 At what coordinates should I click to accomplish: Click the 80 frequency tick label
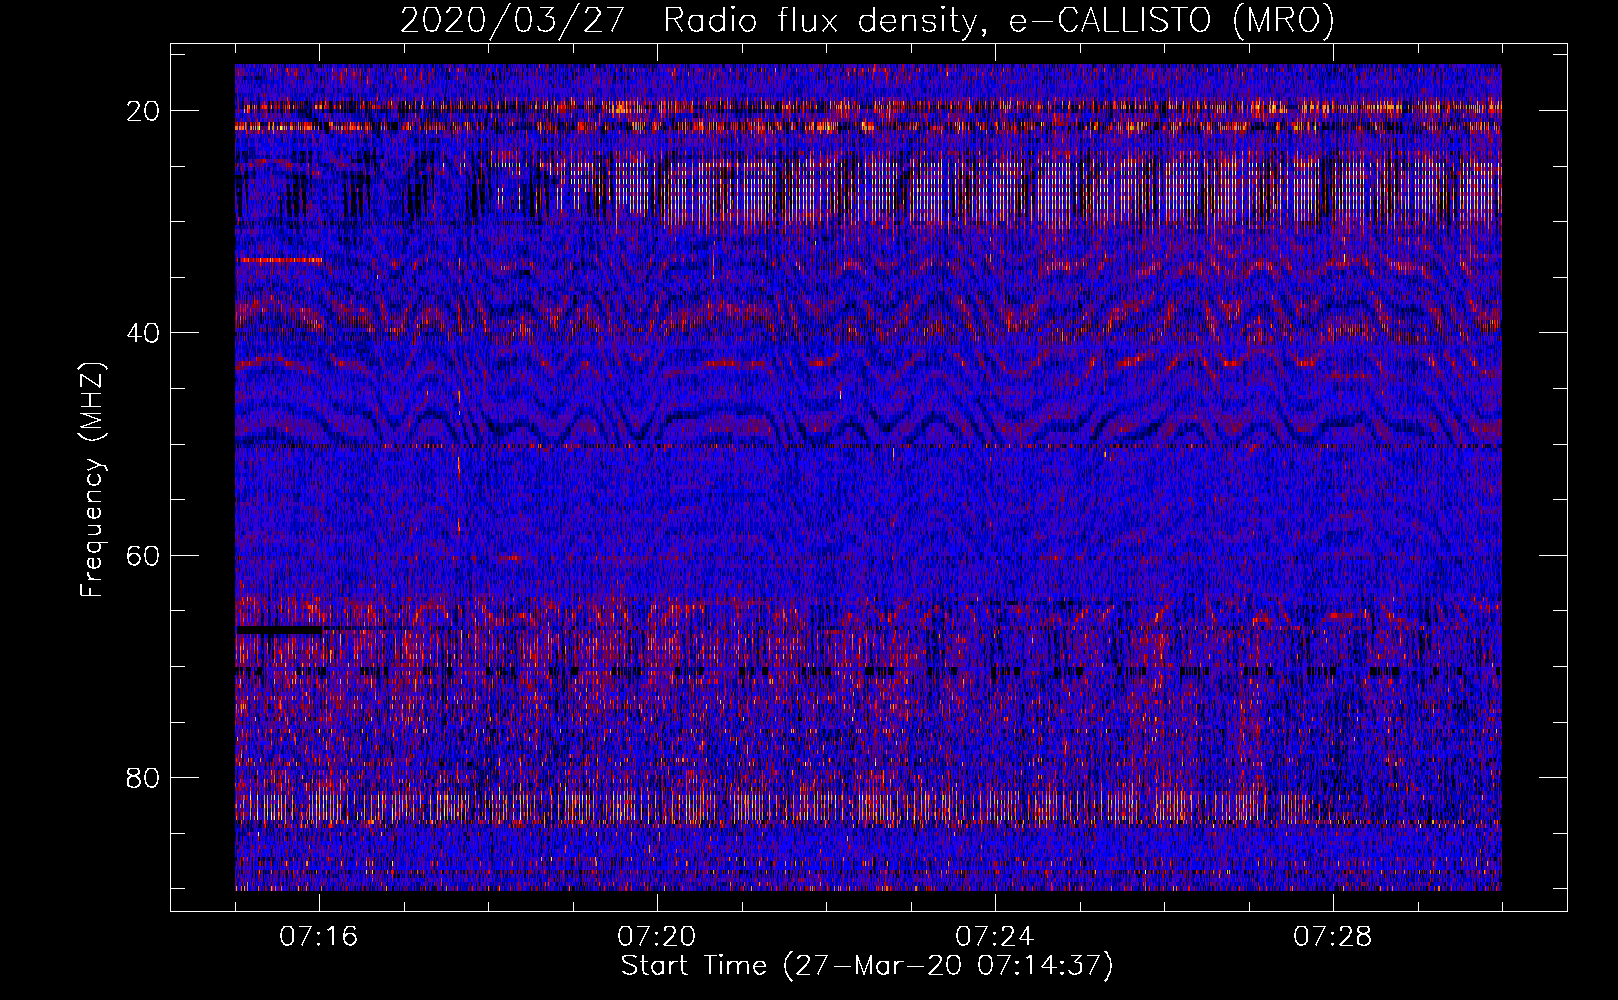pyautogui.click(x=144, y=777)
